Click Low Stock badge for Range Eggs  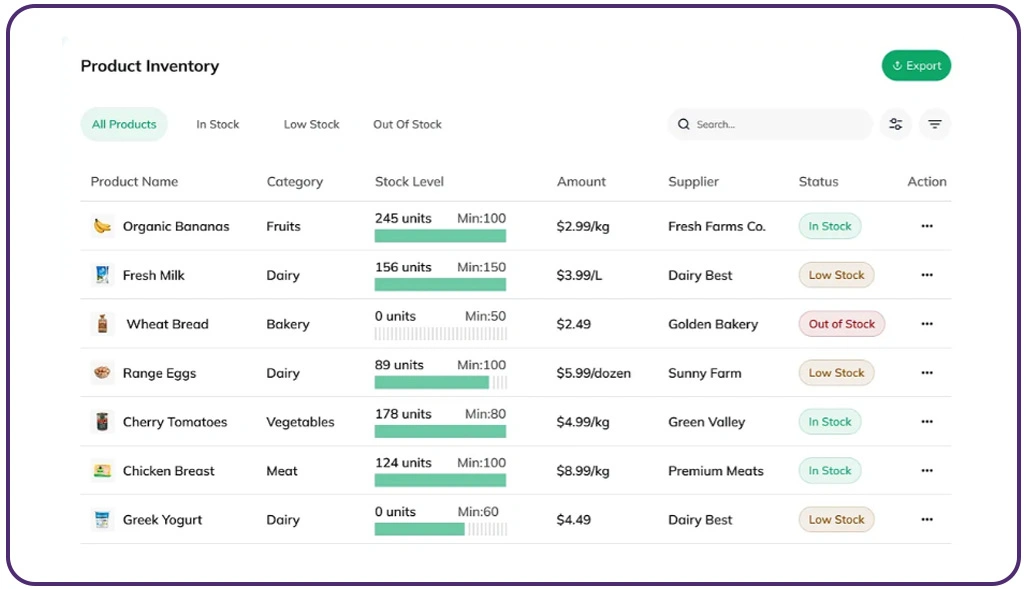[836, 373]
